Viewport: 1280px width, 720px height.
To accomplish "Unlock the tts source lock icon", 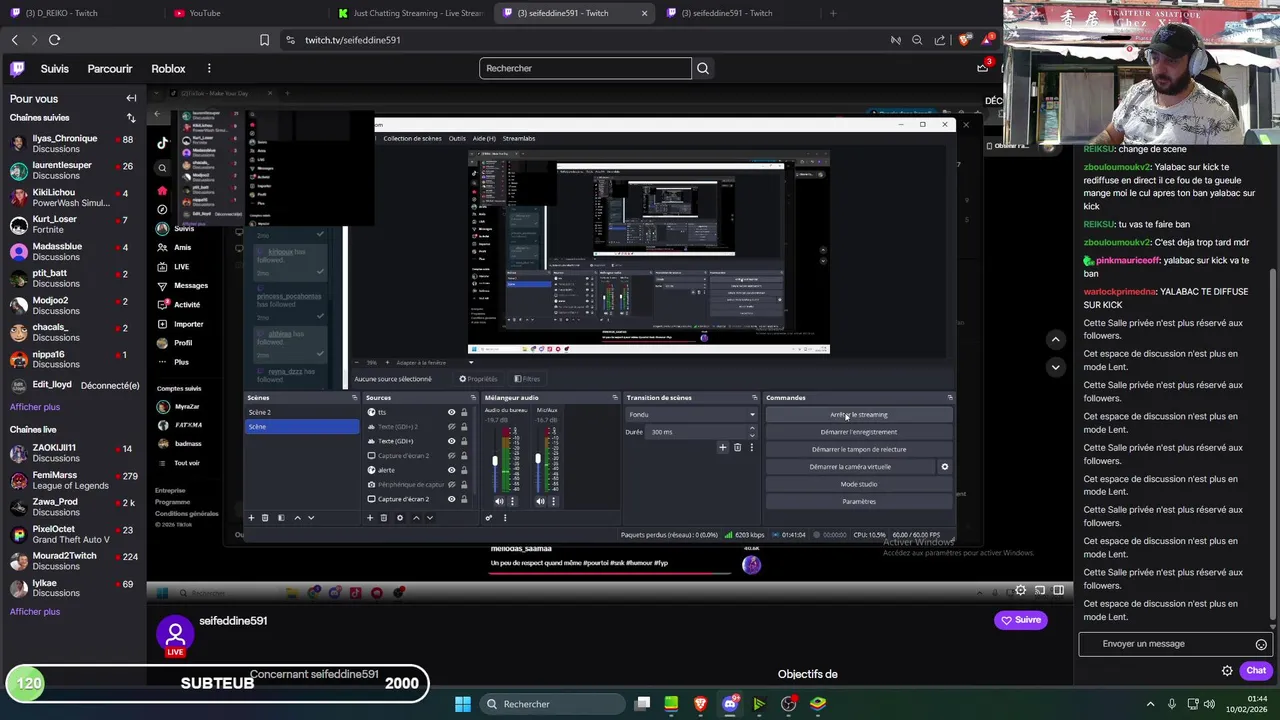I will (464, 412).
